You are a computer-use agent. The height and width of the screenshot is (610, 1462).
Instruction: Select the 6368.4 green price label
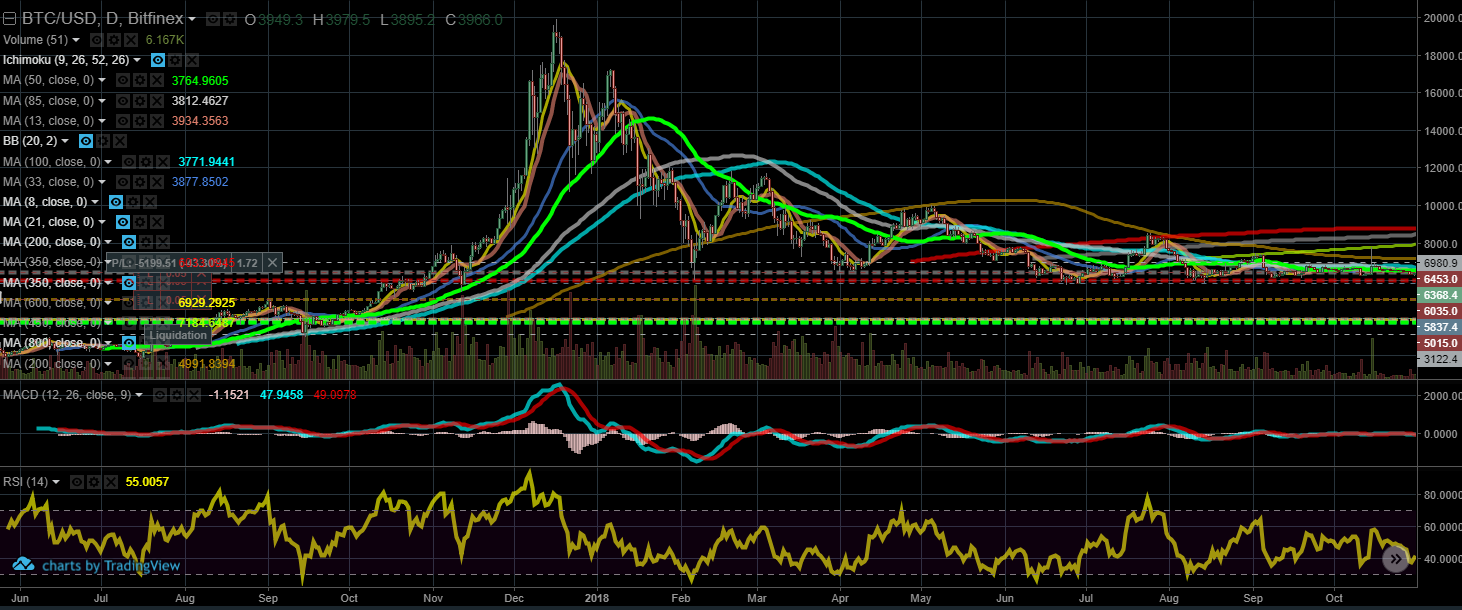coord(1441,295)
